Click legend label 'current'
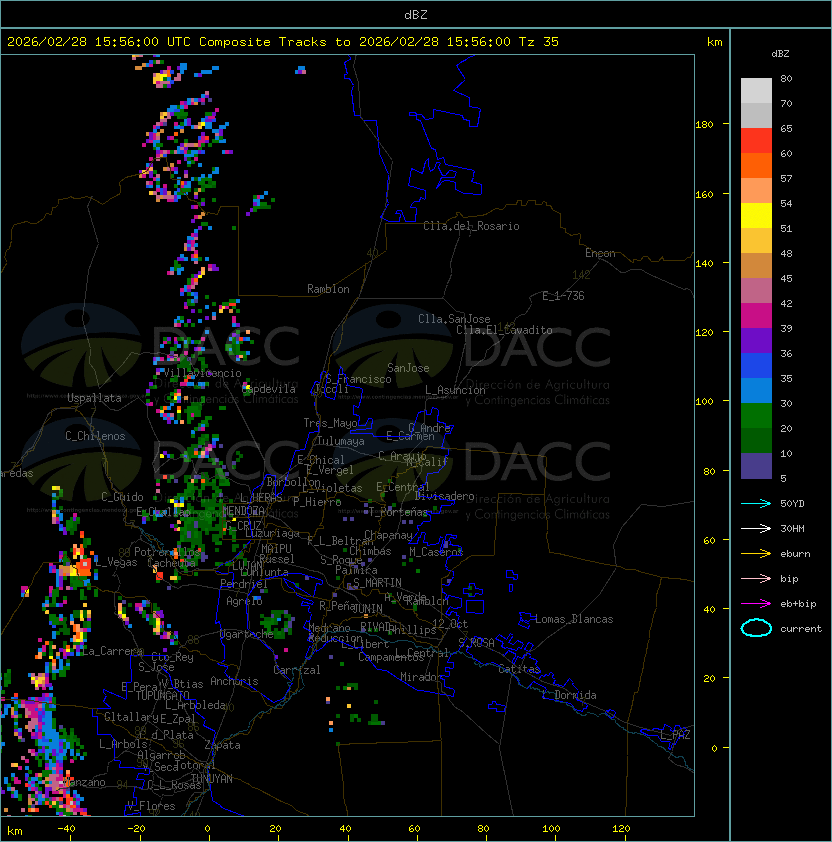The width and height of the screenshot is (832, 842). coord(801,629)
